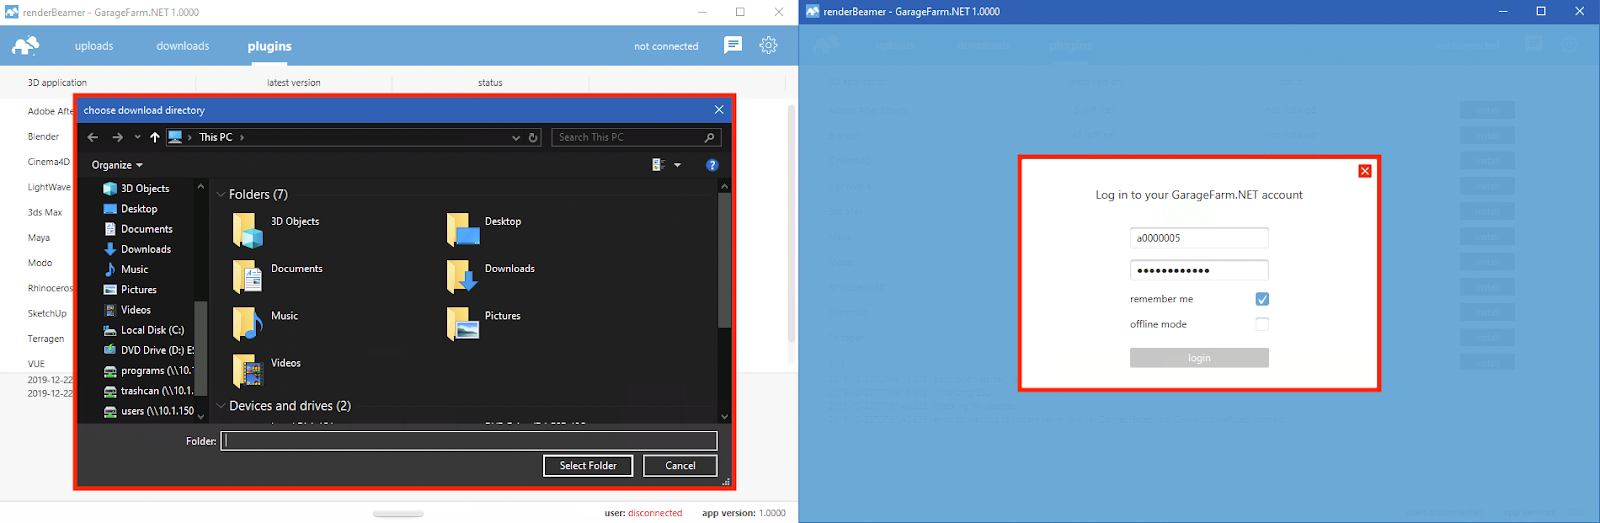Click Select Folder button
The height and width of the screenshot is (523, 1600).
click(x=588, y=465)
